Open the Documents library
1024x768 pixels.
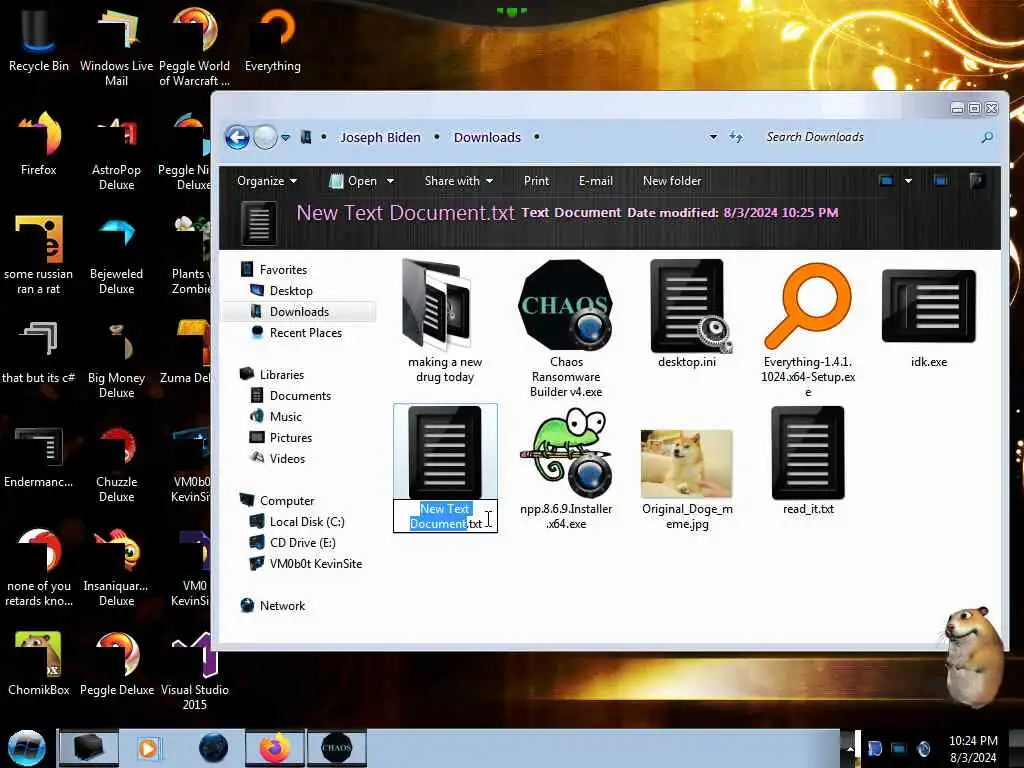[x=300, y=396]
